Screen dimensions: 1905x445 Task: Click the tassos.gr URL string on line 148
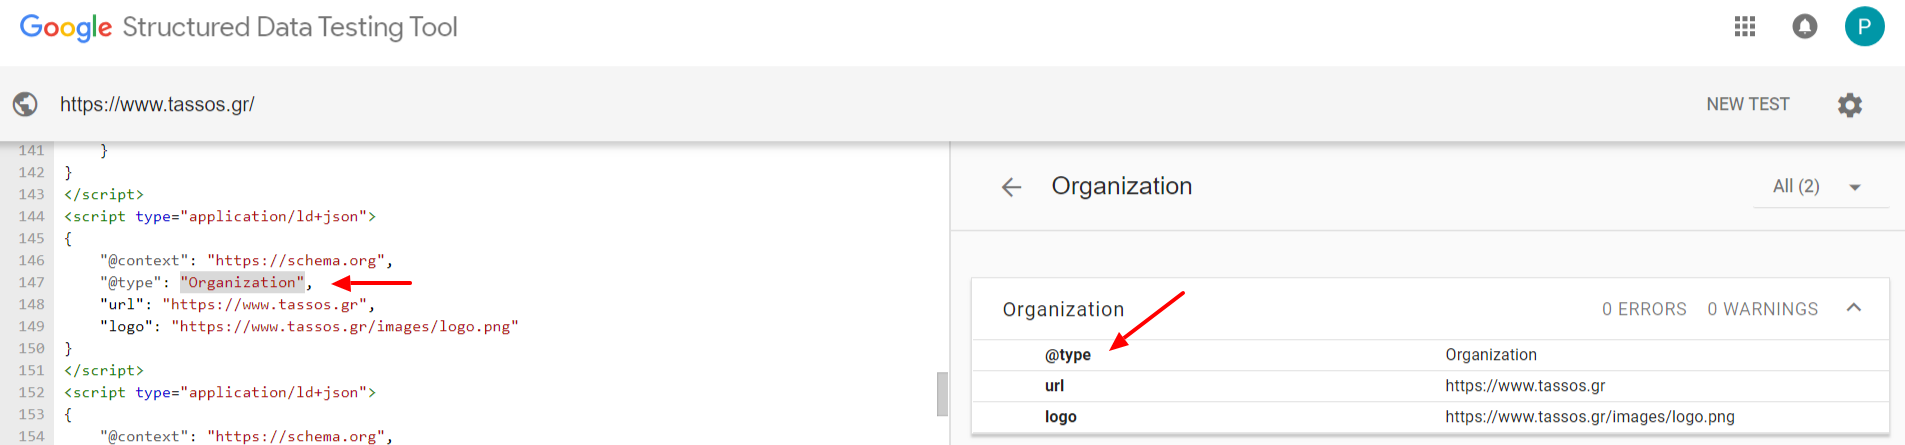tap(265, 304)
